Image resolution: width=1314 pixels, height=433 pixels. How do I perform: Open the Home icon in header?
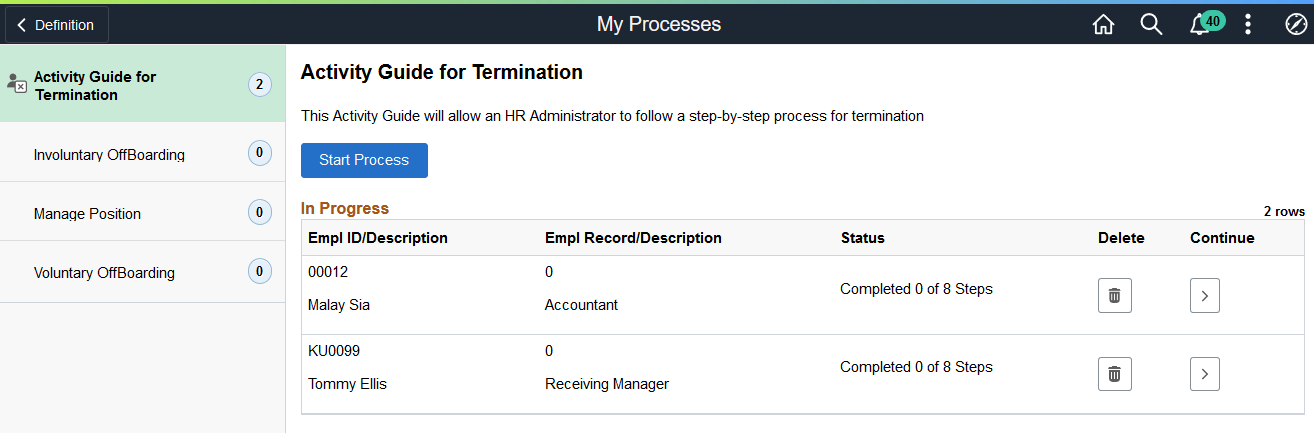tap(1103, 24)
